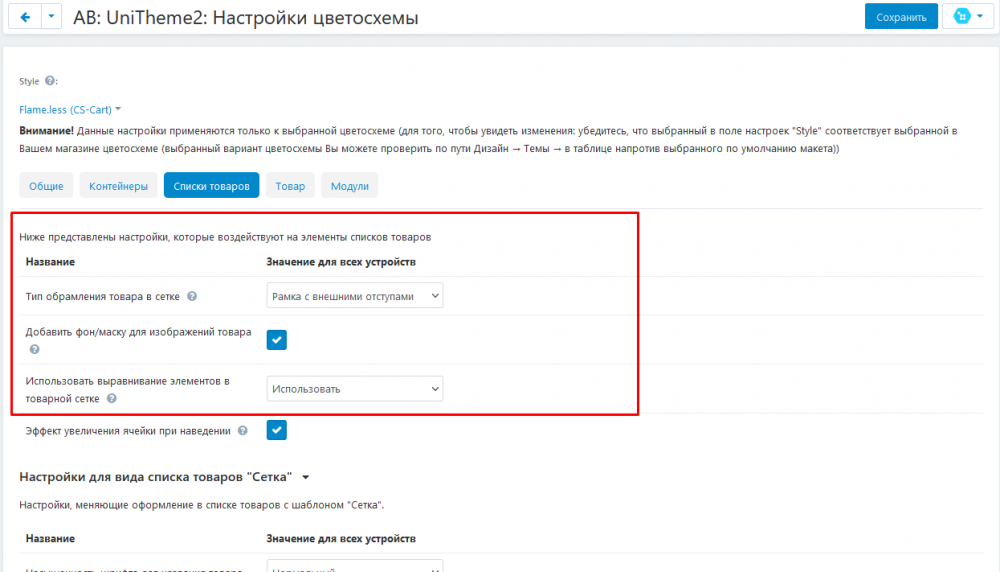Click the help icon next to Style
This screenshot has height=572, width=1000.
point(50,81)
